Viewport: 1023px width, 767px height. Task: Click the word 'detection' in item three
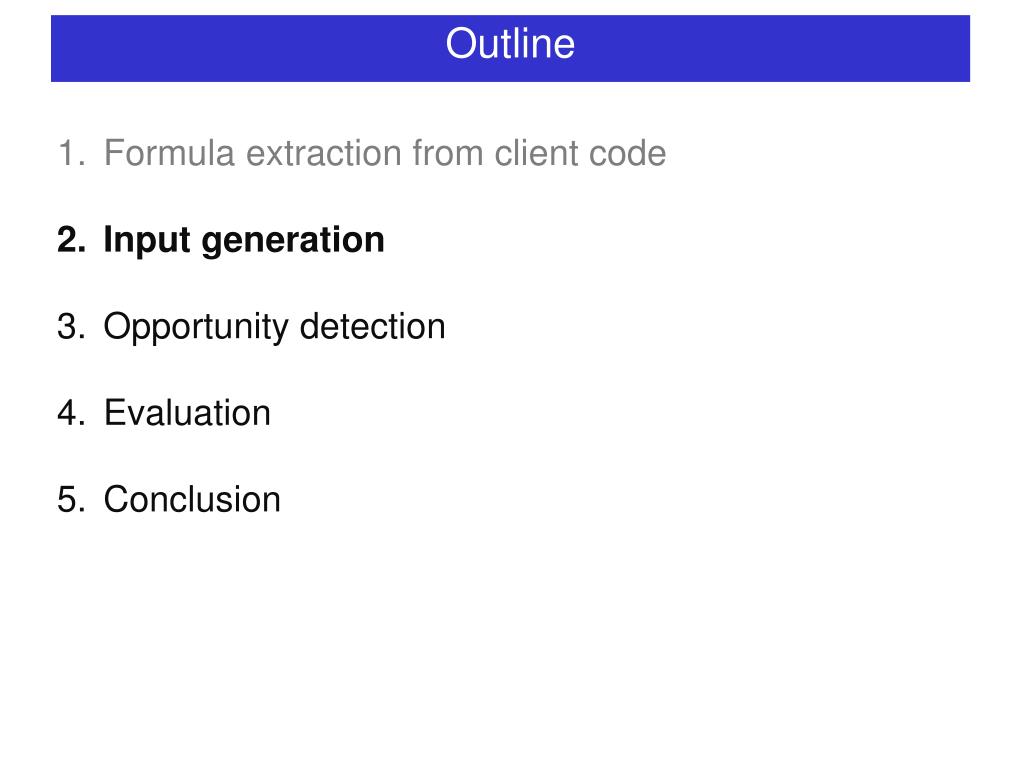373,326
